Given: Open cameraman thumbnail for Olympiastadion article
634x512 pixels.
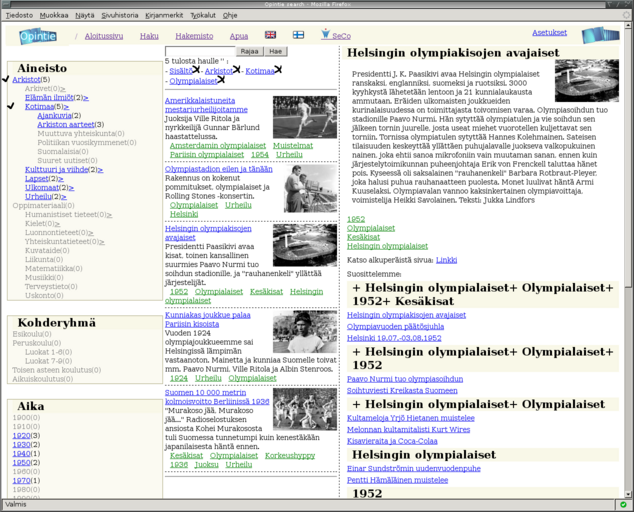Looking at the screenshot, I should click(310, 188).
